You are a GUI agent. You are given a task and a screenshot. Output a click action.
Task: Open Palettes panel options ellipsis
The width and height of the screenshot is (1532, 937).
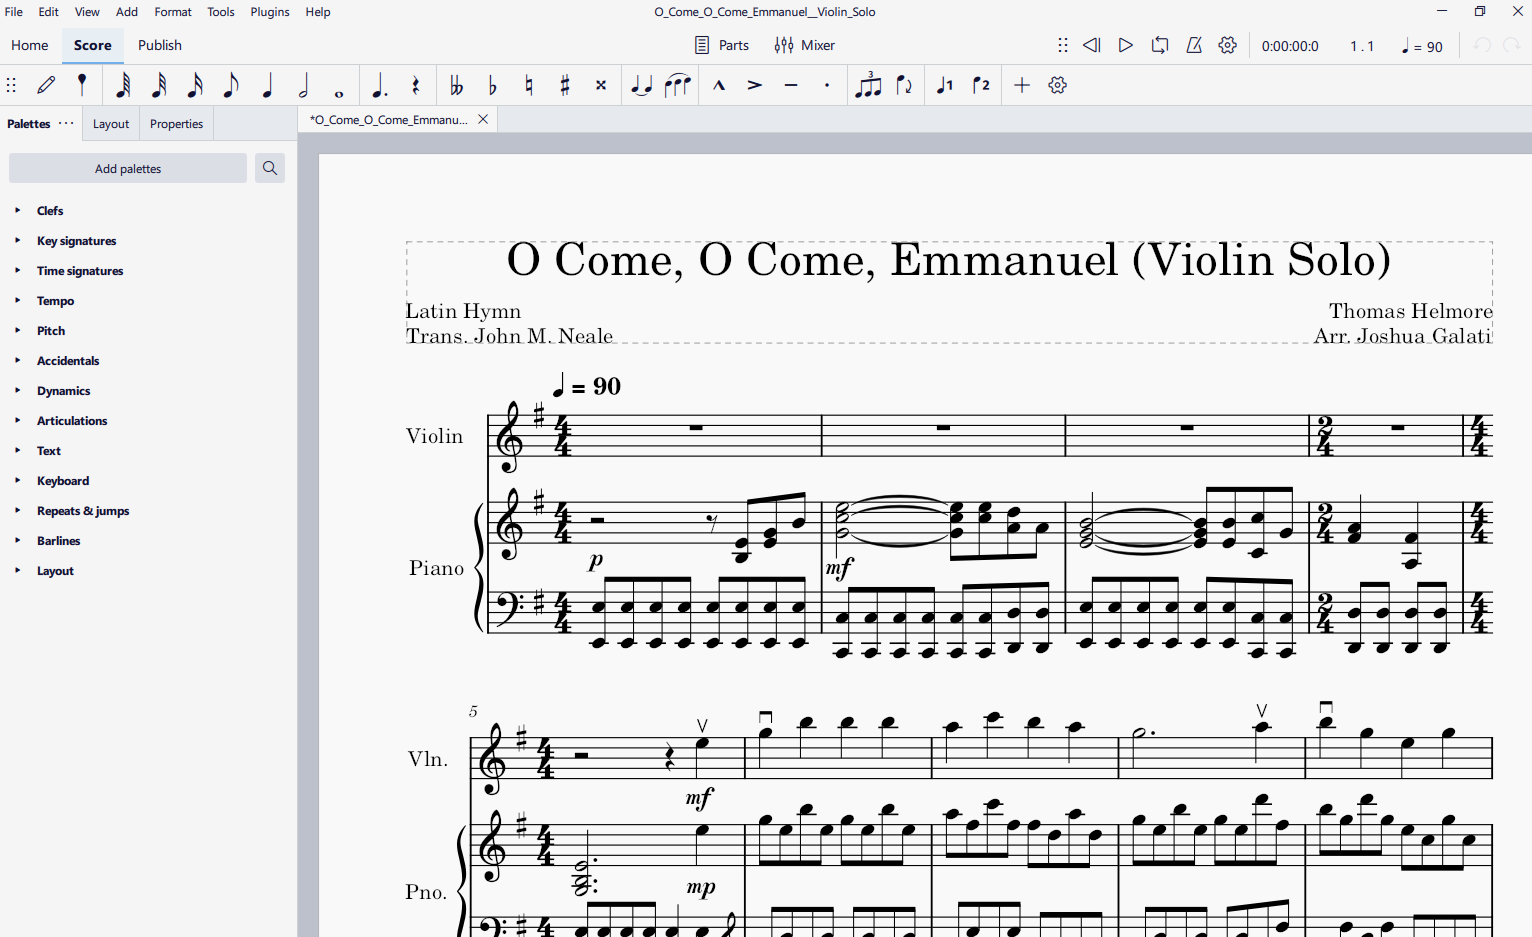tap(66, 123)
